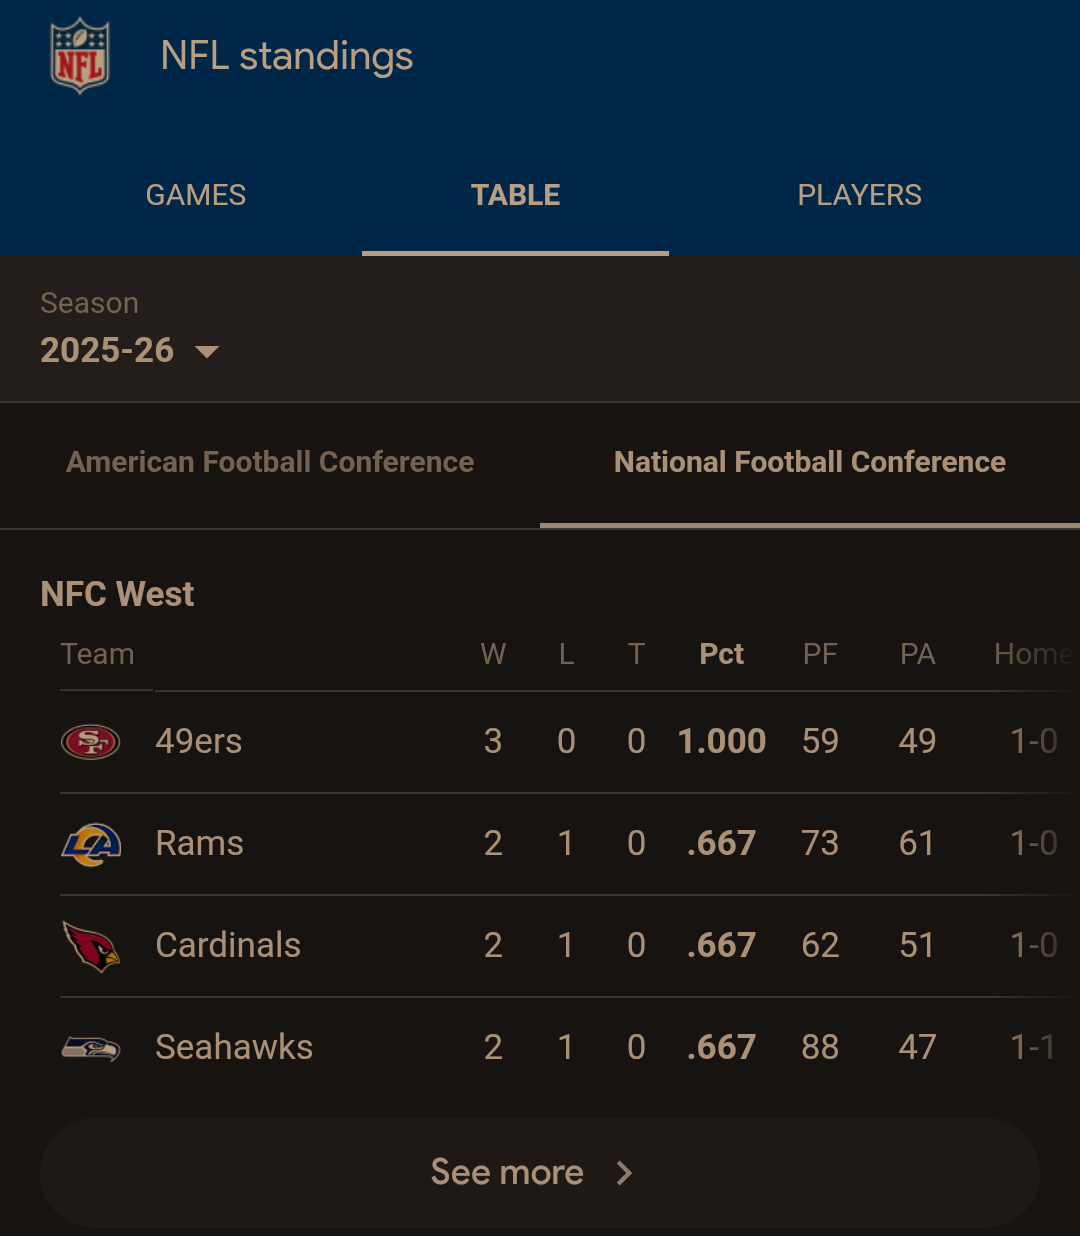Switch to the GAMES tab
This screenshot has width=1080, height=1236.
coord(196,195)
